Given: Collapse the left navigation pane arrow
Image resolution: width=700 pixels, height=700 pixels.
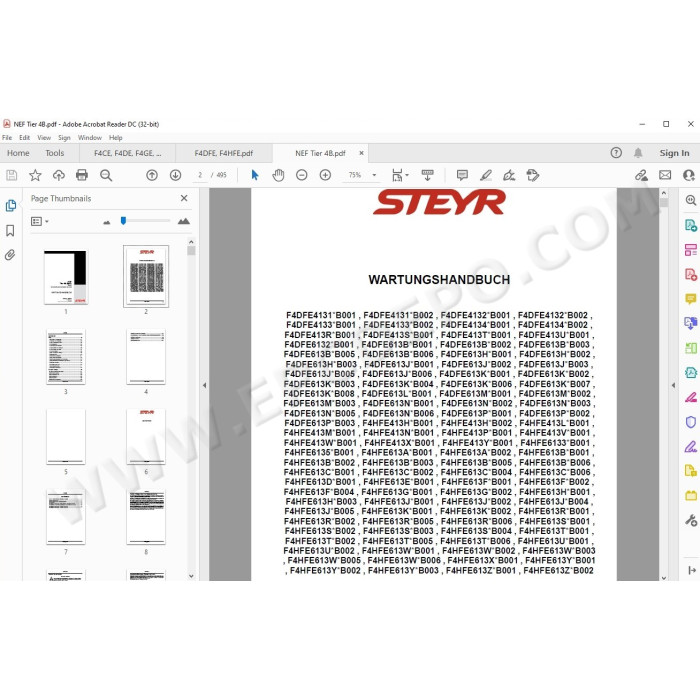Looking at the screenshot, I should click(204, 385).
